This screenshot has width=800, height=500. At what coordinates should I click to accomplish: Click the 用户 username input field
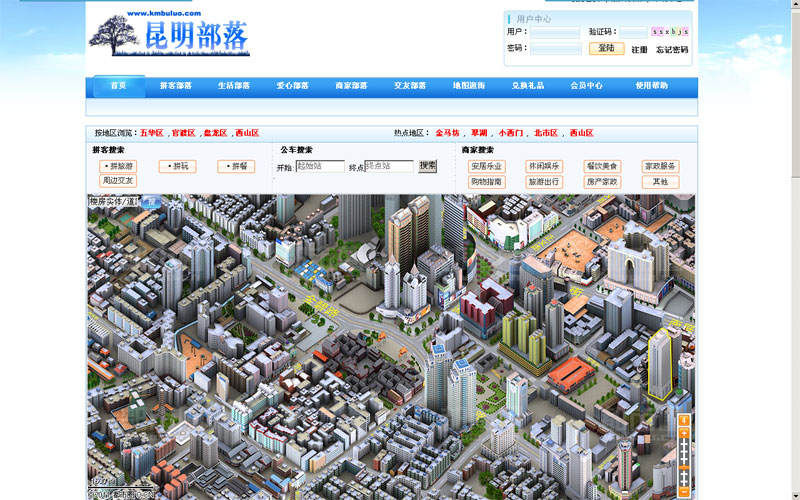click(x=555, y=32)
